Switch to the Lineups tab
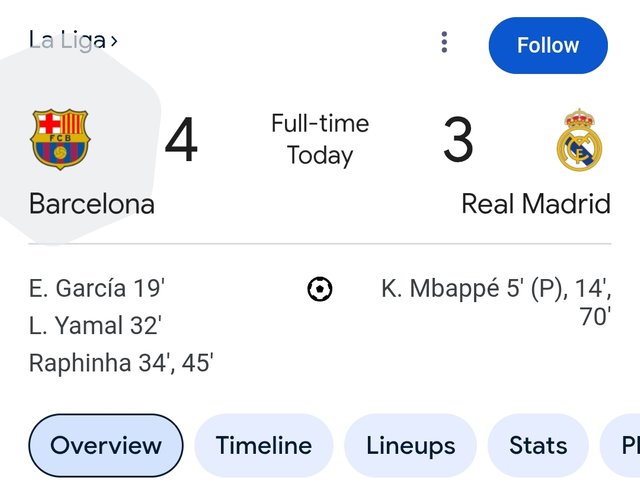The image size is (640, 486). coord(411,445)
